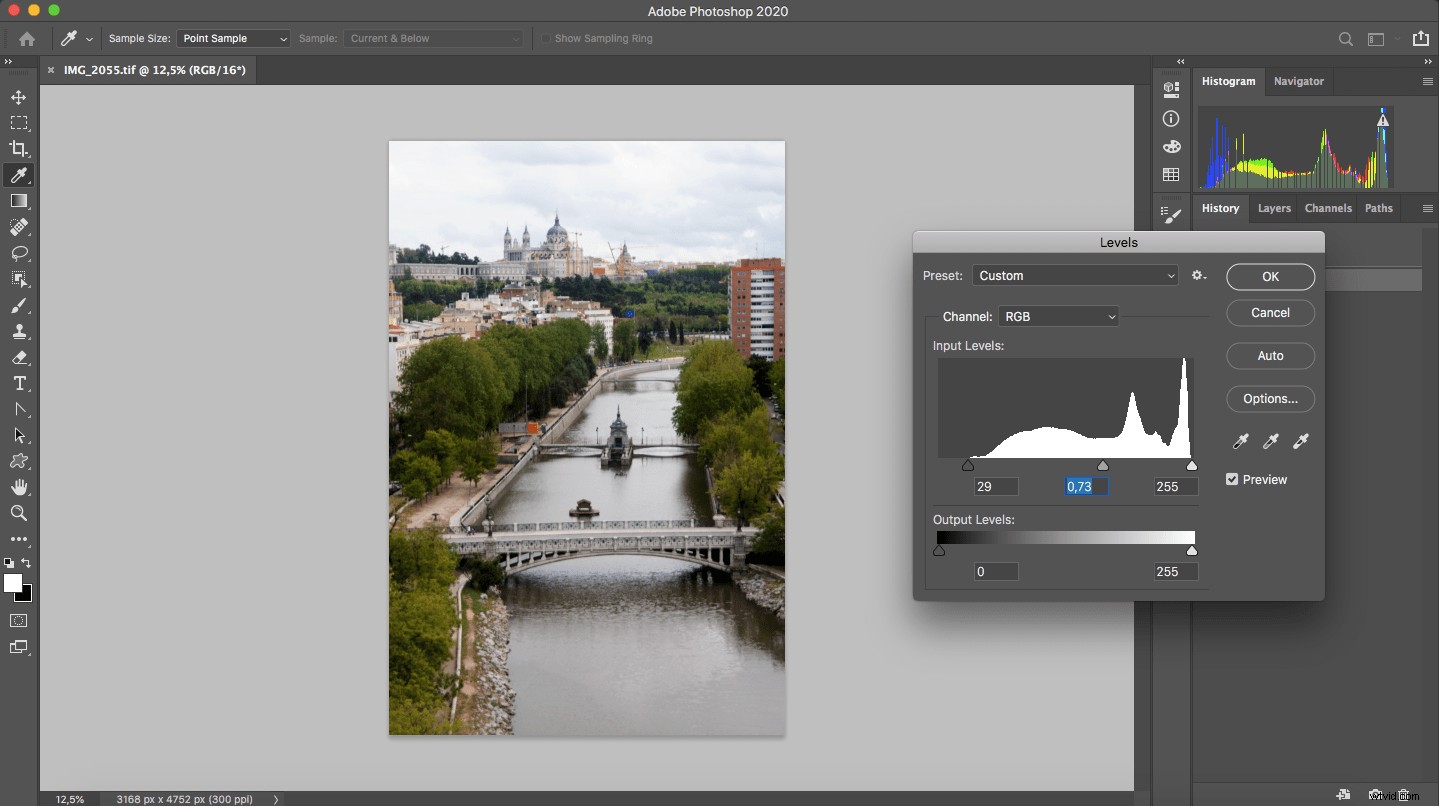Select the Crop tool
The width and height of the screenshot is (1439, 806).
[x=18, y=149]
